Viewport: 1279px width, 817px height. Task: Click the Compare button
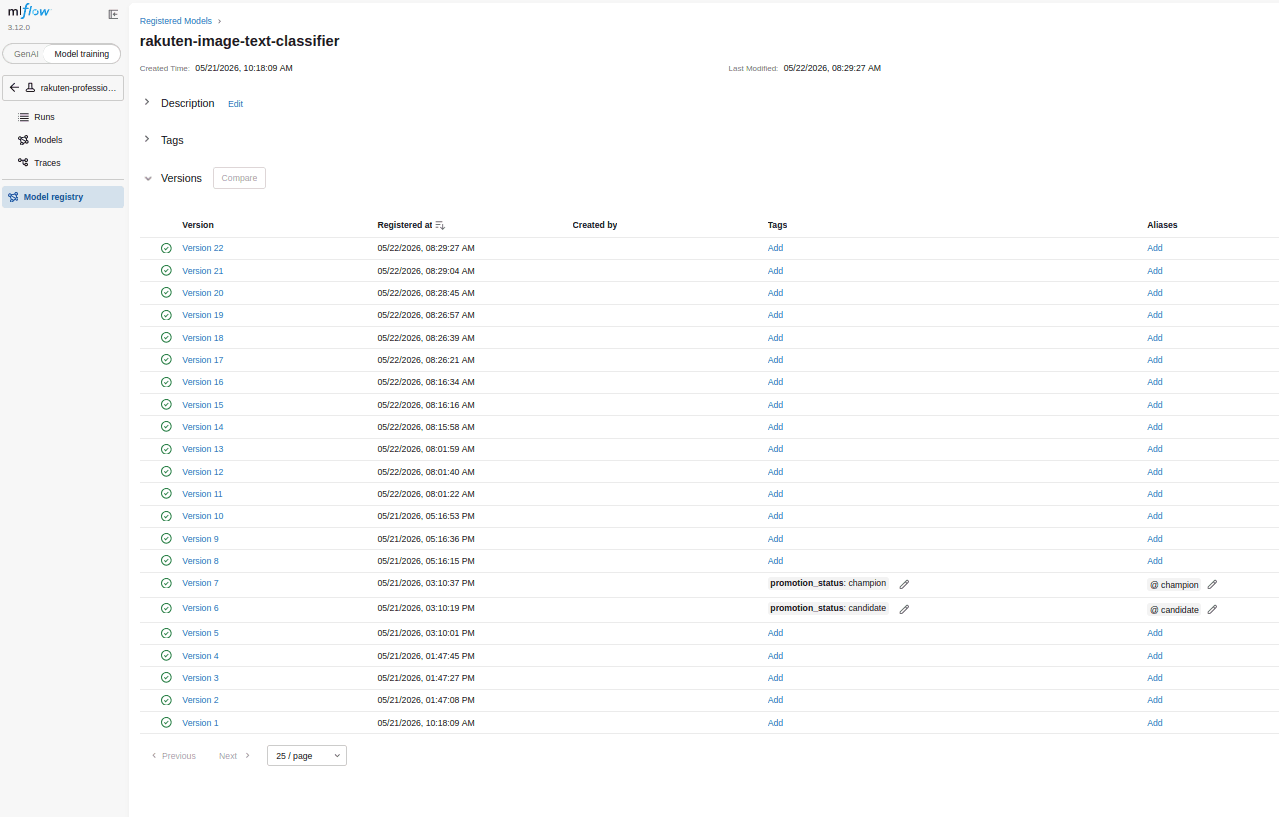239,178
